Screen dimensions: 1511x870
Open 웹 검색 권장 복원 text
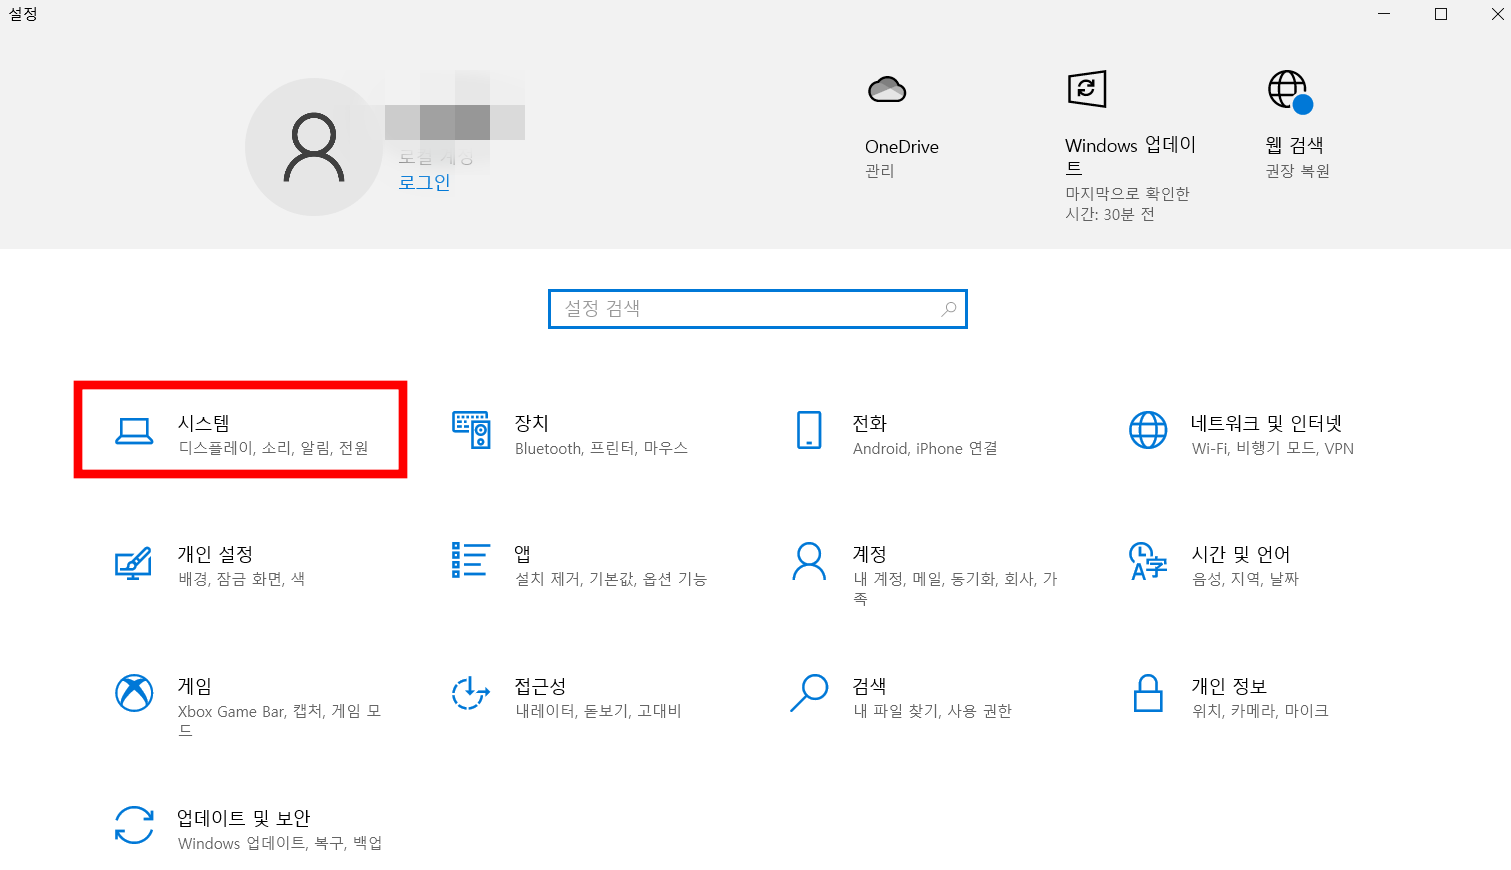point(1298,171)
